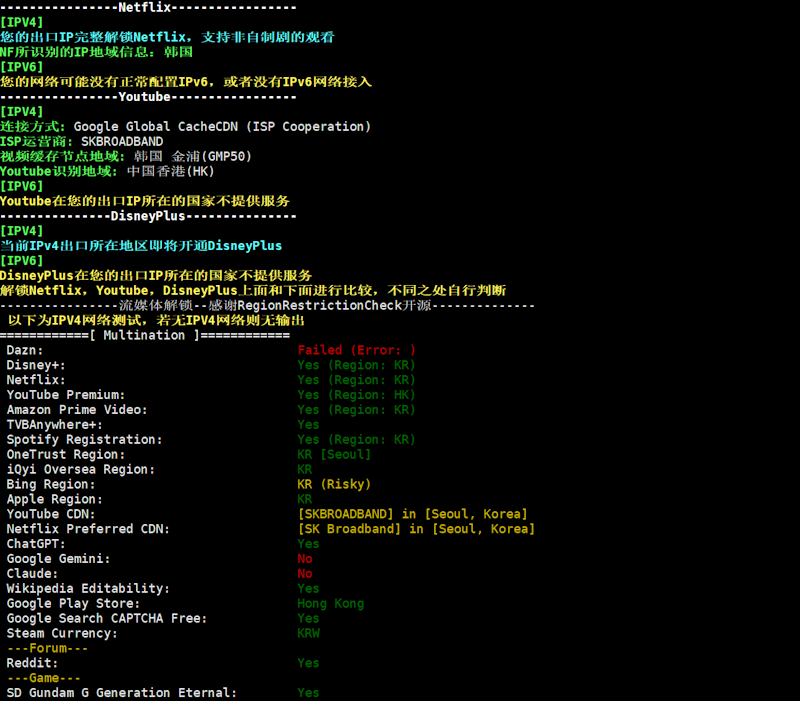Click the Netflix section header line

pyautogui.click(x=148, y=8)
